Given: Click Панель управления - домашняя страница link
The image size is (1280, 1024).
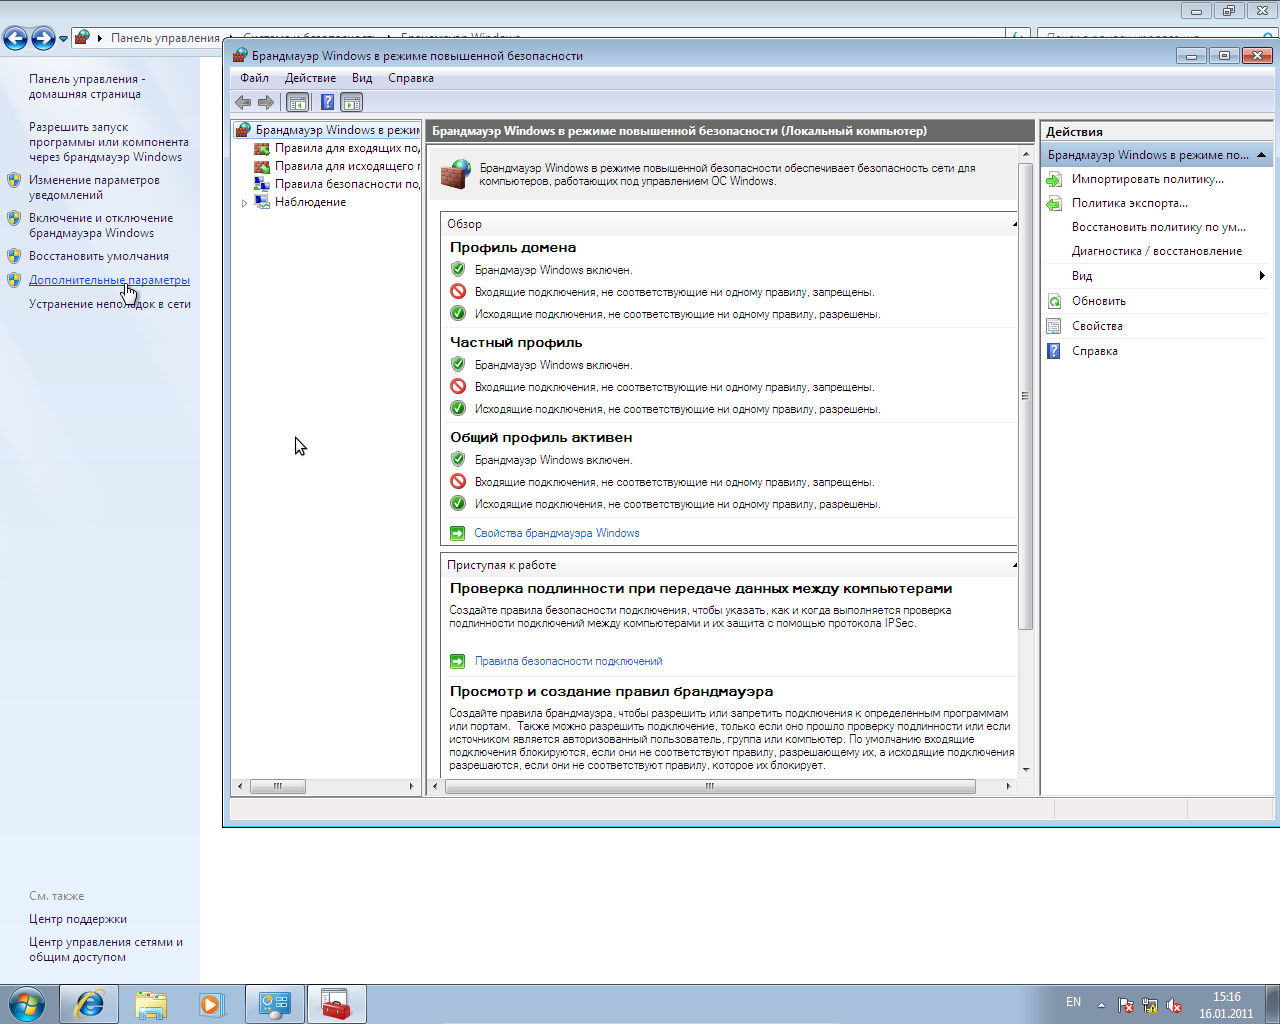Looking at the screenshot, I should click(x=87, y=86).
